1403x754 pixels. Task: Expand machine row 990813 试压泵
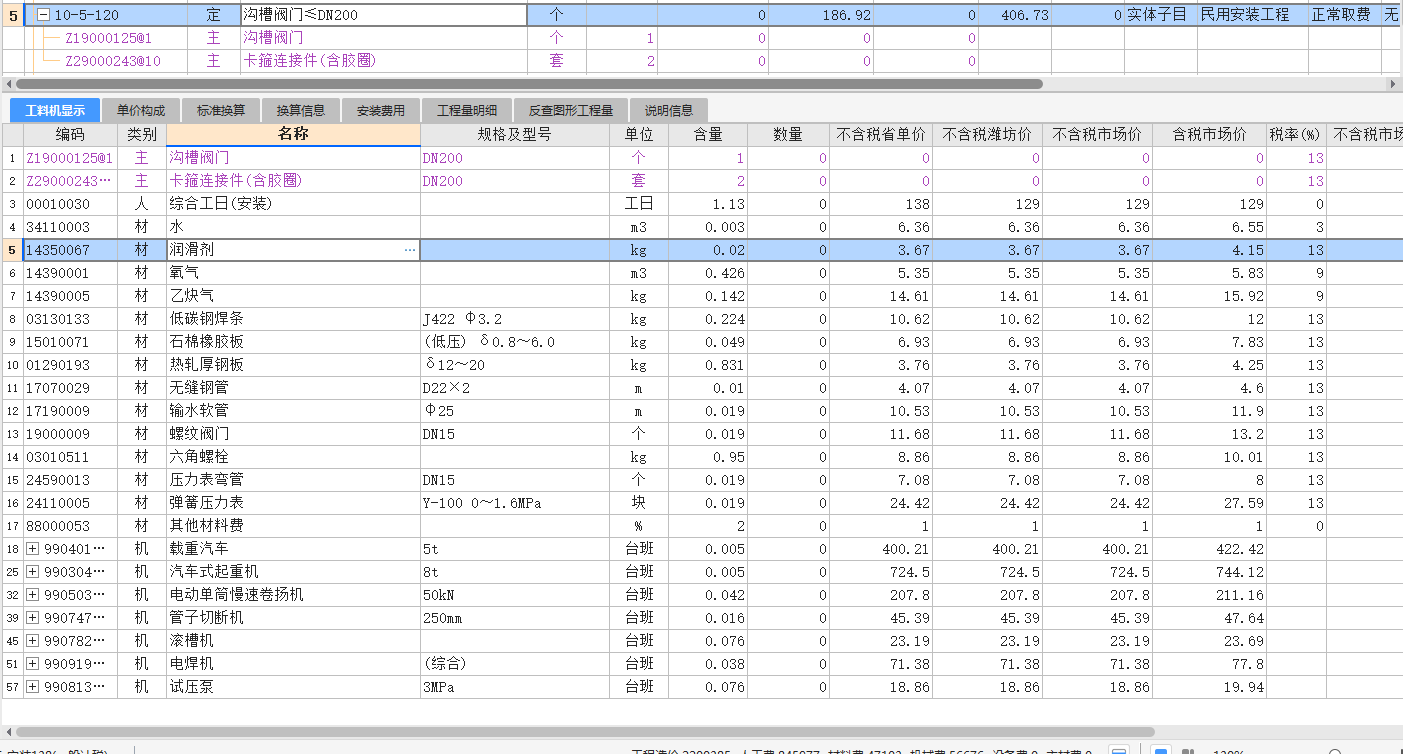(33, 687)
